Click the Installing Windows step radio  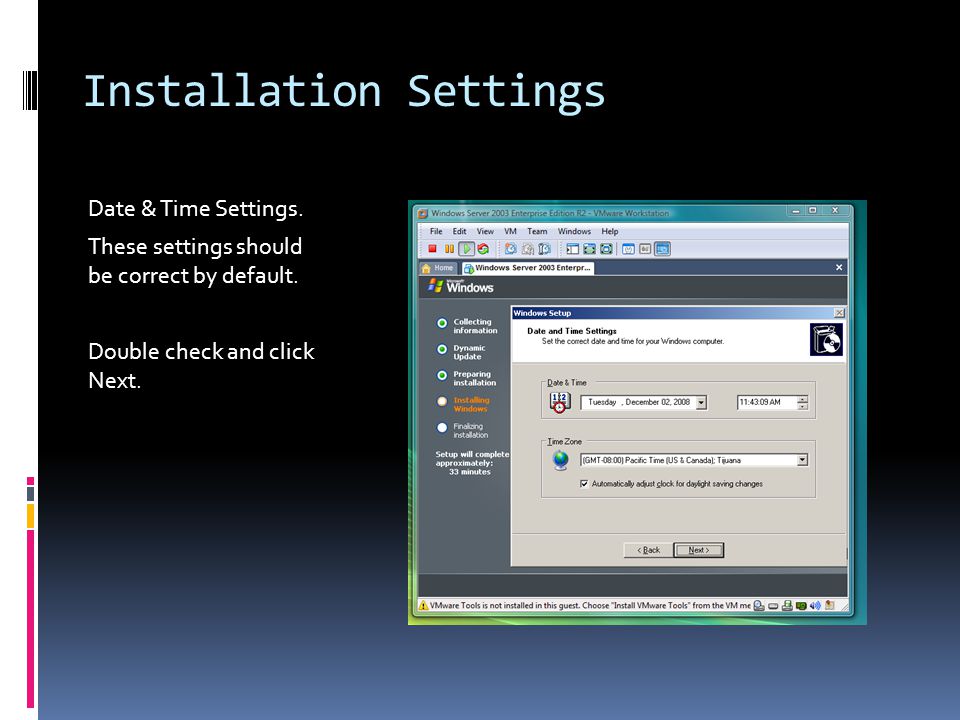click(442, 402)
